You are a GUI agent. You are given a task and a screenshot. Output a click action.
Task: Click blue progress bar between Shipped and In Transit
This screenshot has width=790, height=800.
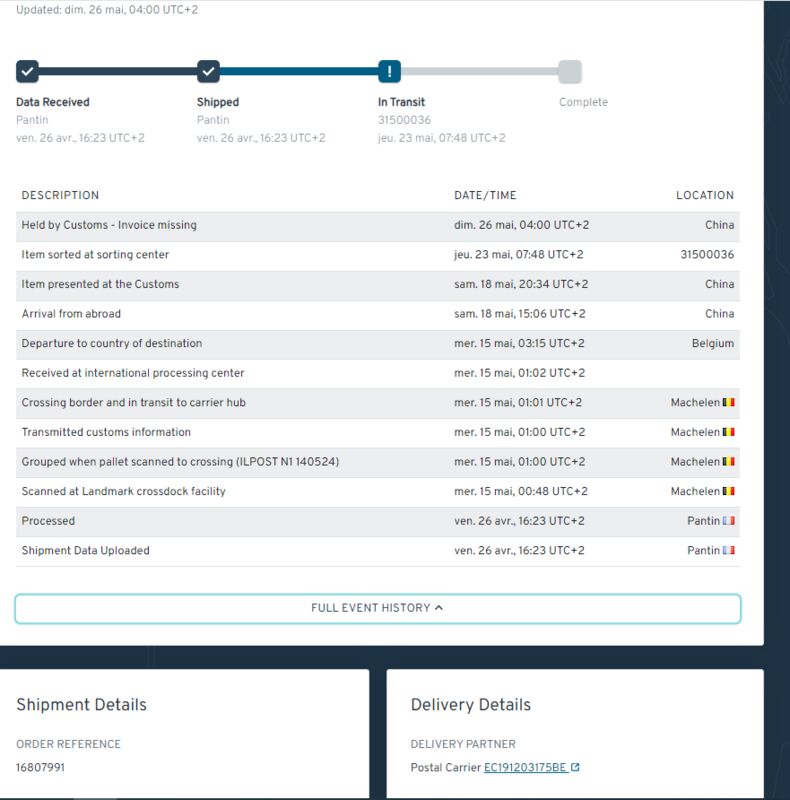pyautogui.click(x=299, y=71)
